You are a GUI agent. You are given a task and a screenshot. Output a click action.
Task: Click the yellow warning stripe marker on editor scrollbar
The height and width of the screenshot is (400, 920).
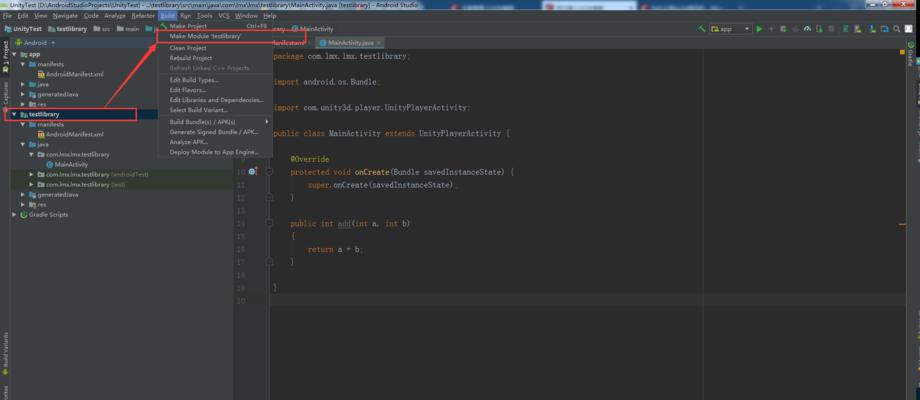(x=902, y=224)
